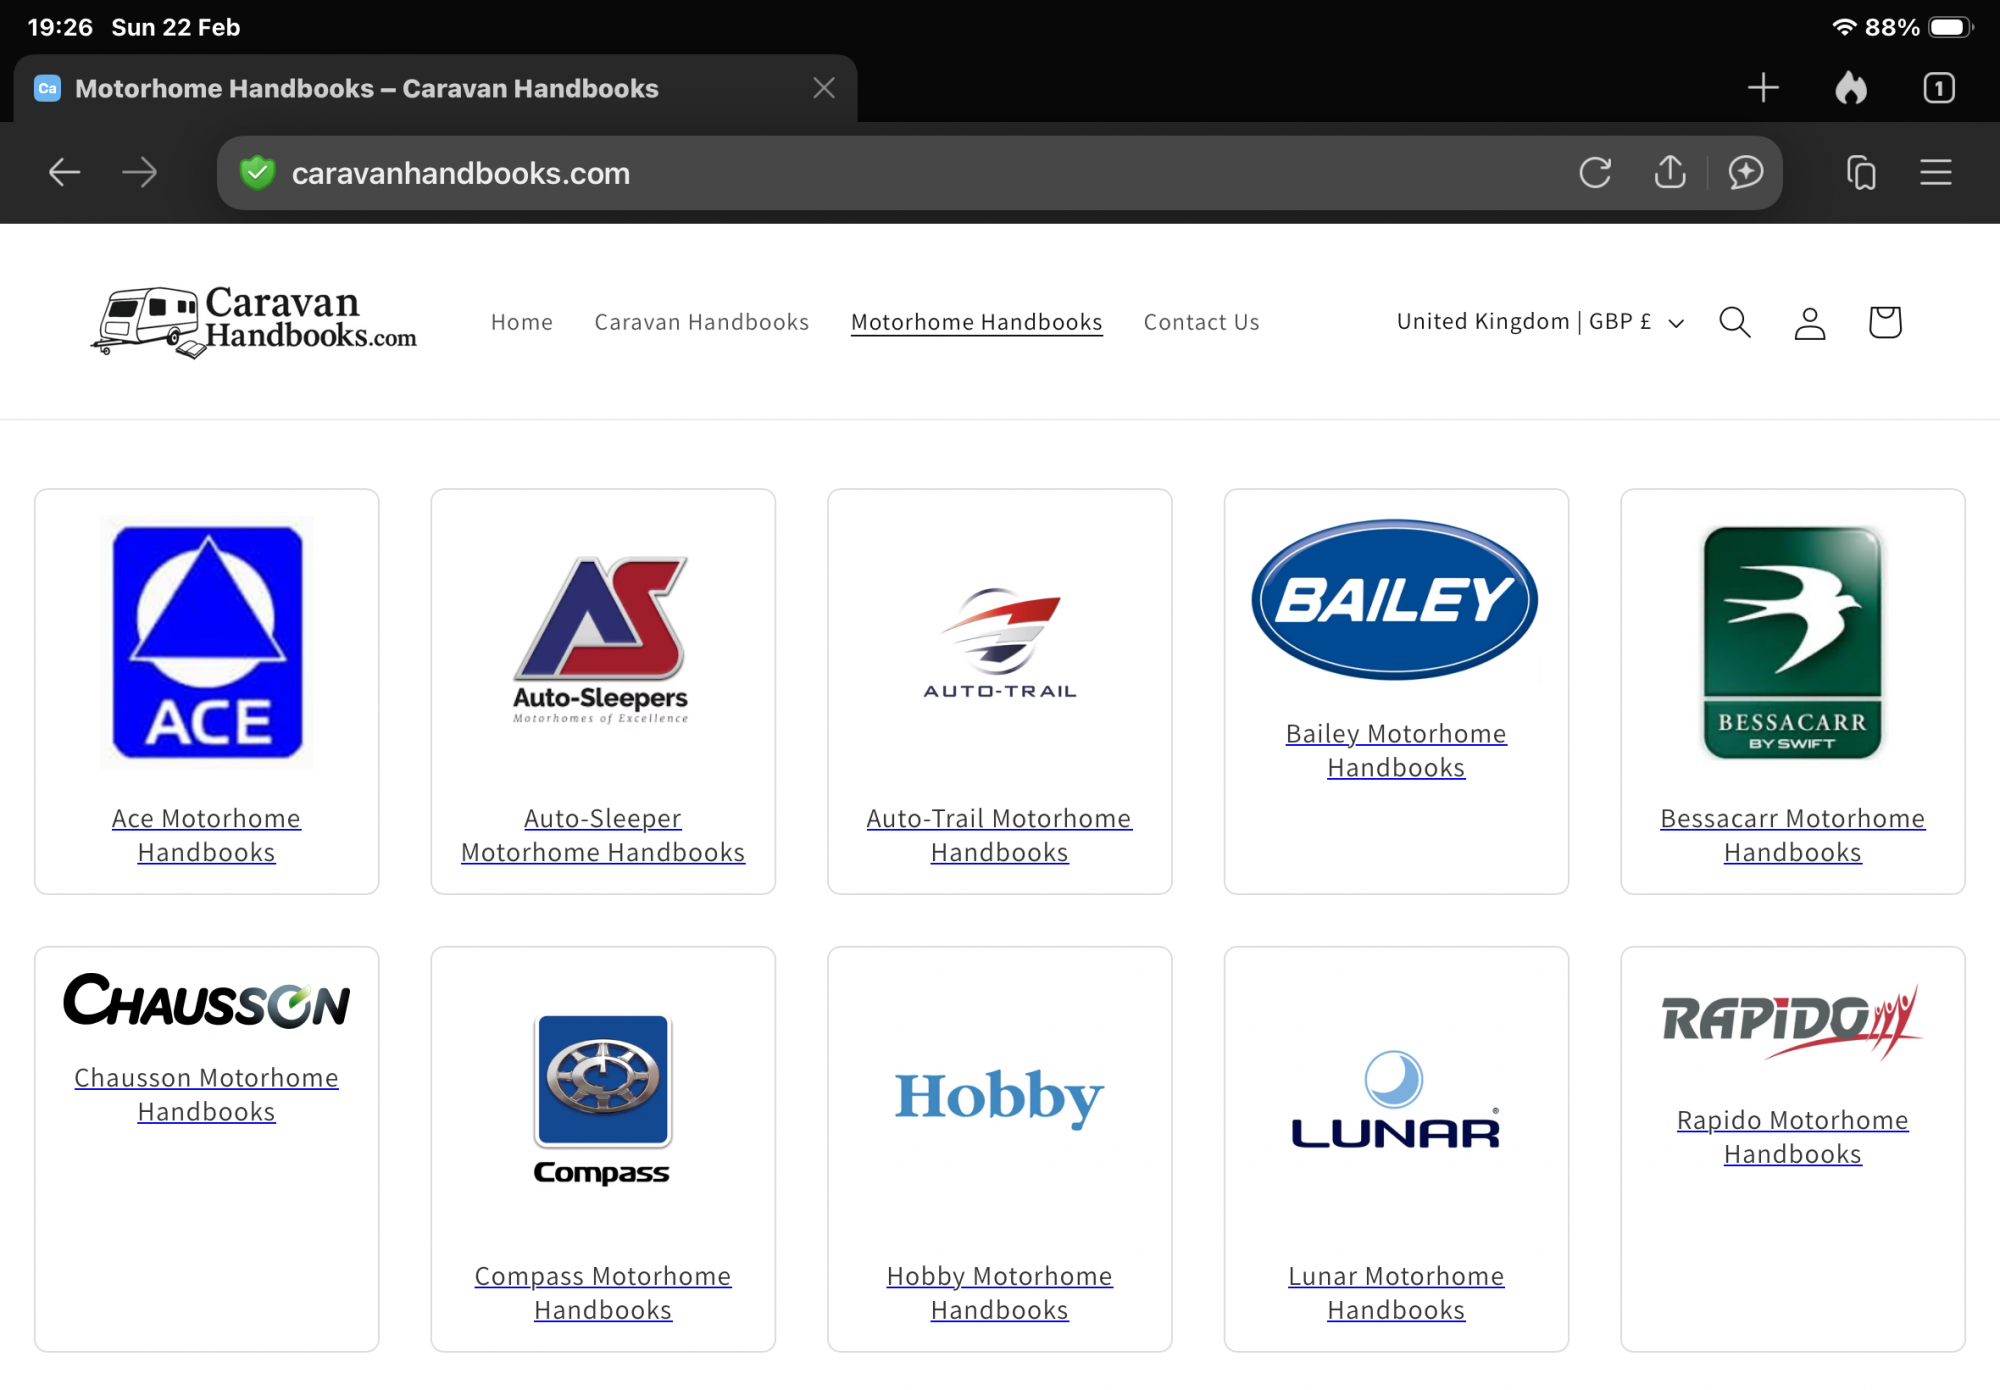Add a new tab with plus icon

coord(1763,88)
